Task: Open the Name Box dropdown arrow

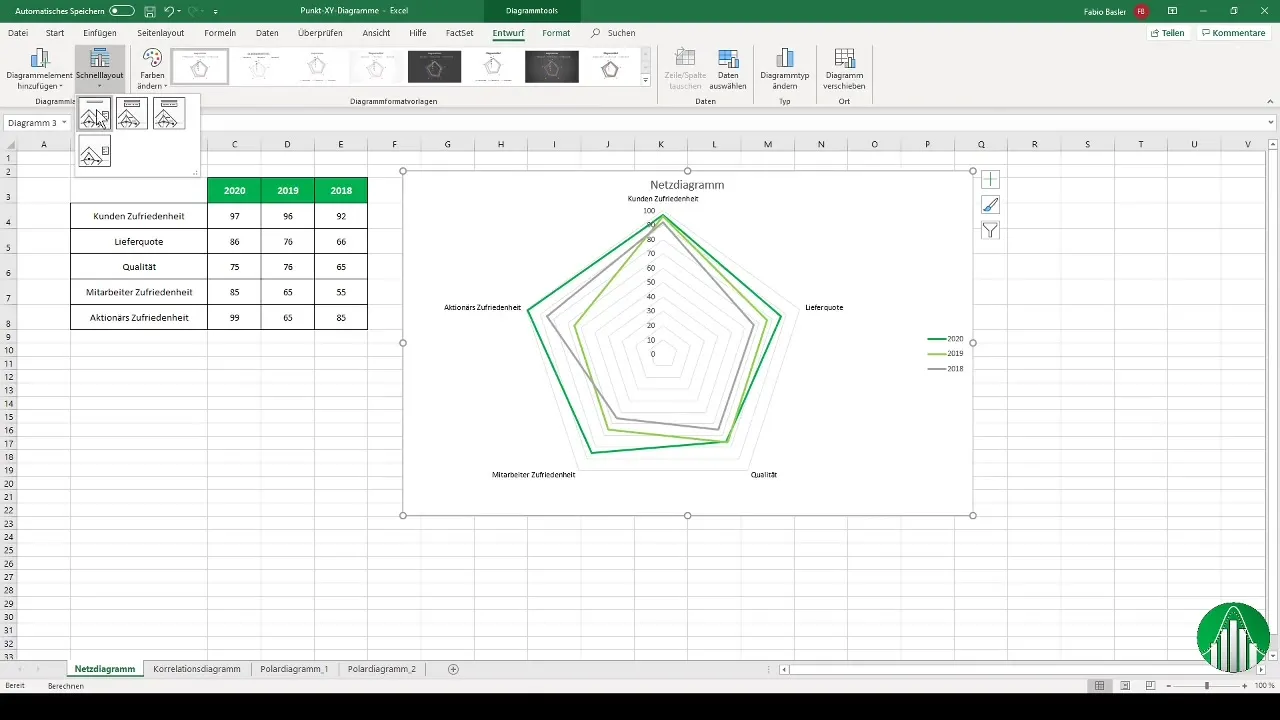Action: pos(64,123)
